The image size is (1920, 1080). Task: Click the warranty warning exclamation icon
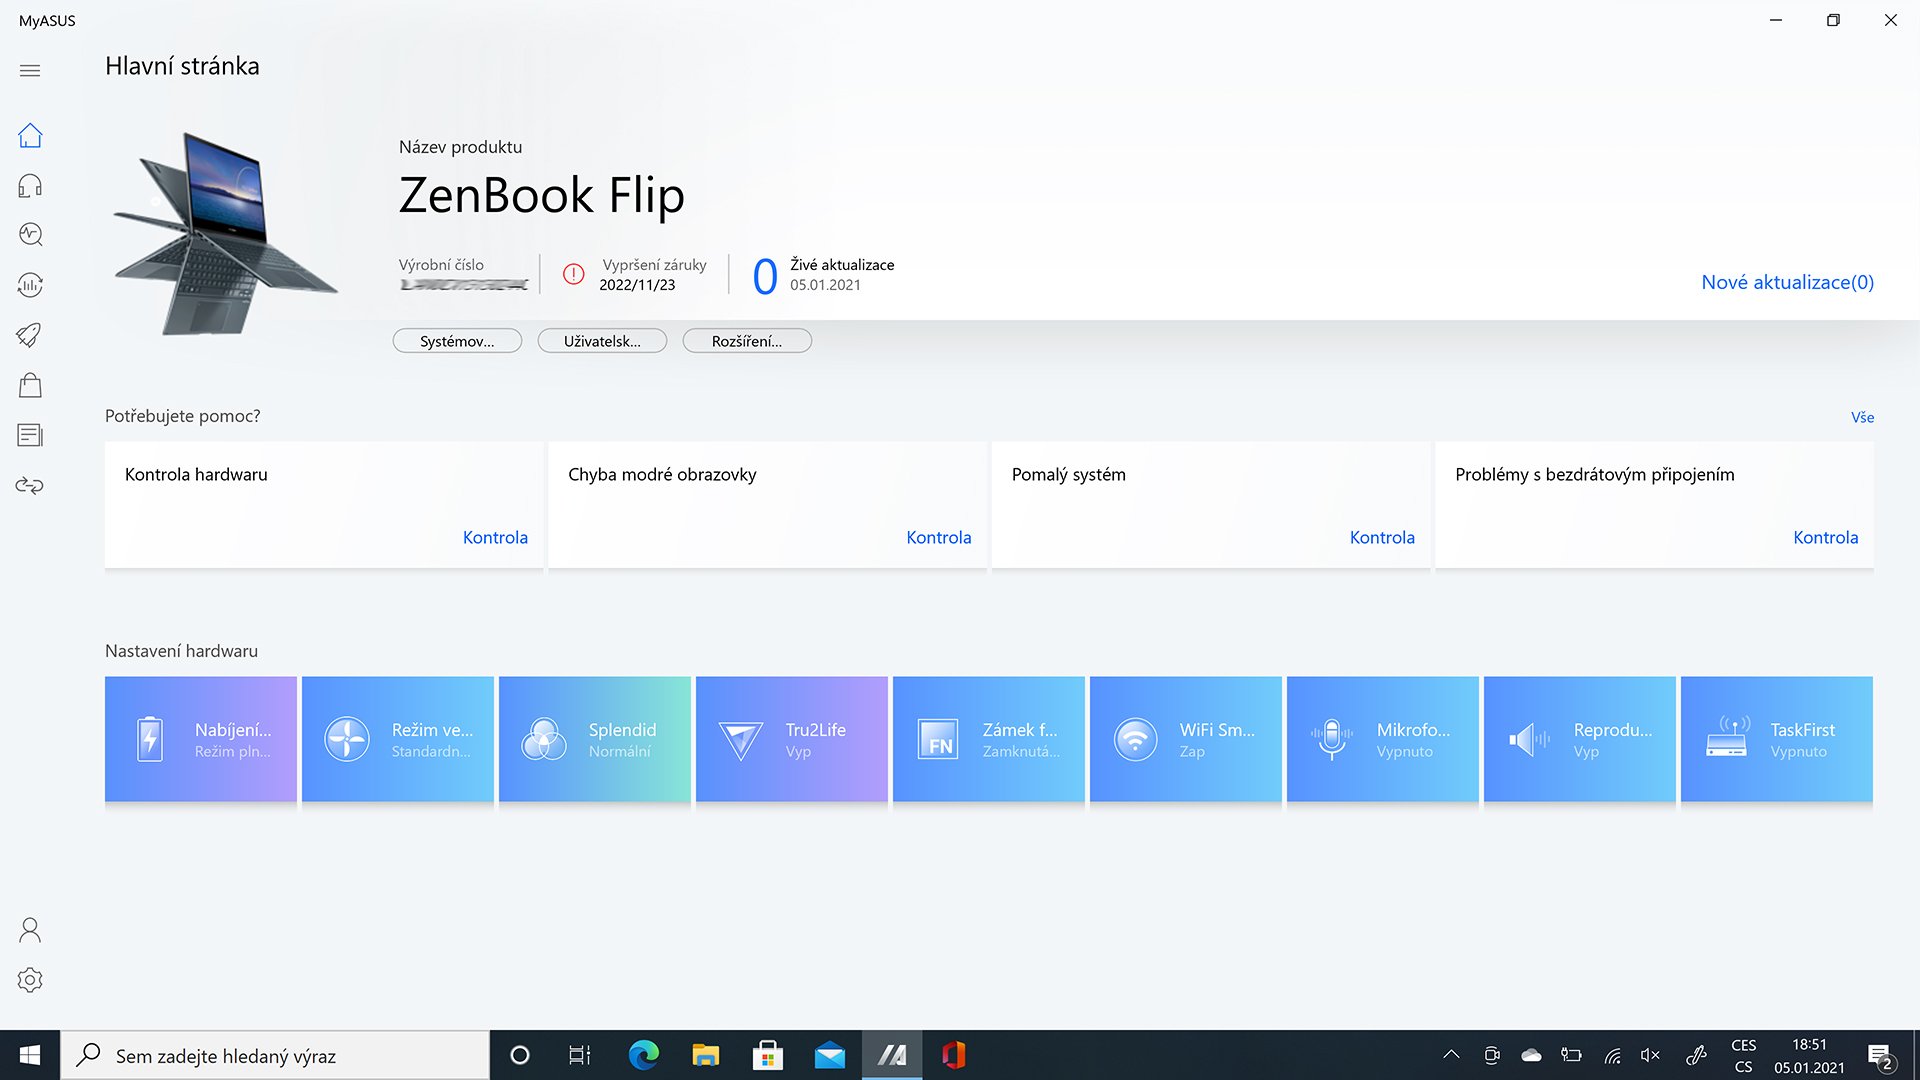click(573, 274)
